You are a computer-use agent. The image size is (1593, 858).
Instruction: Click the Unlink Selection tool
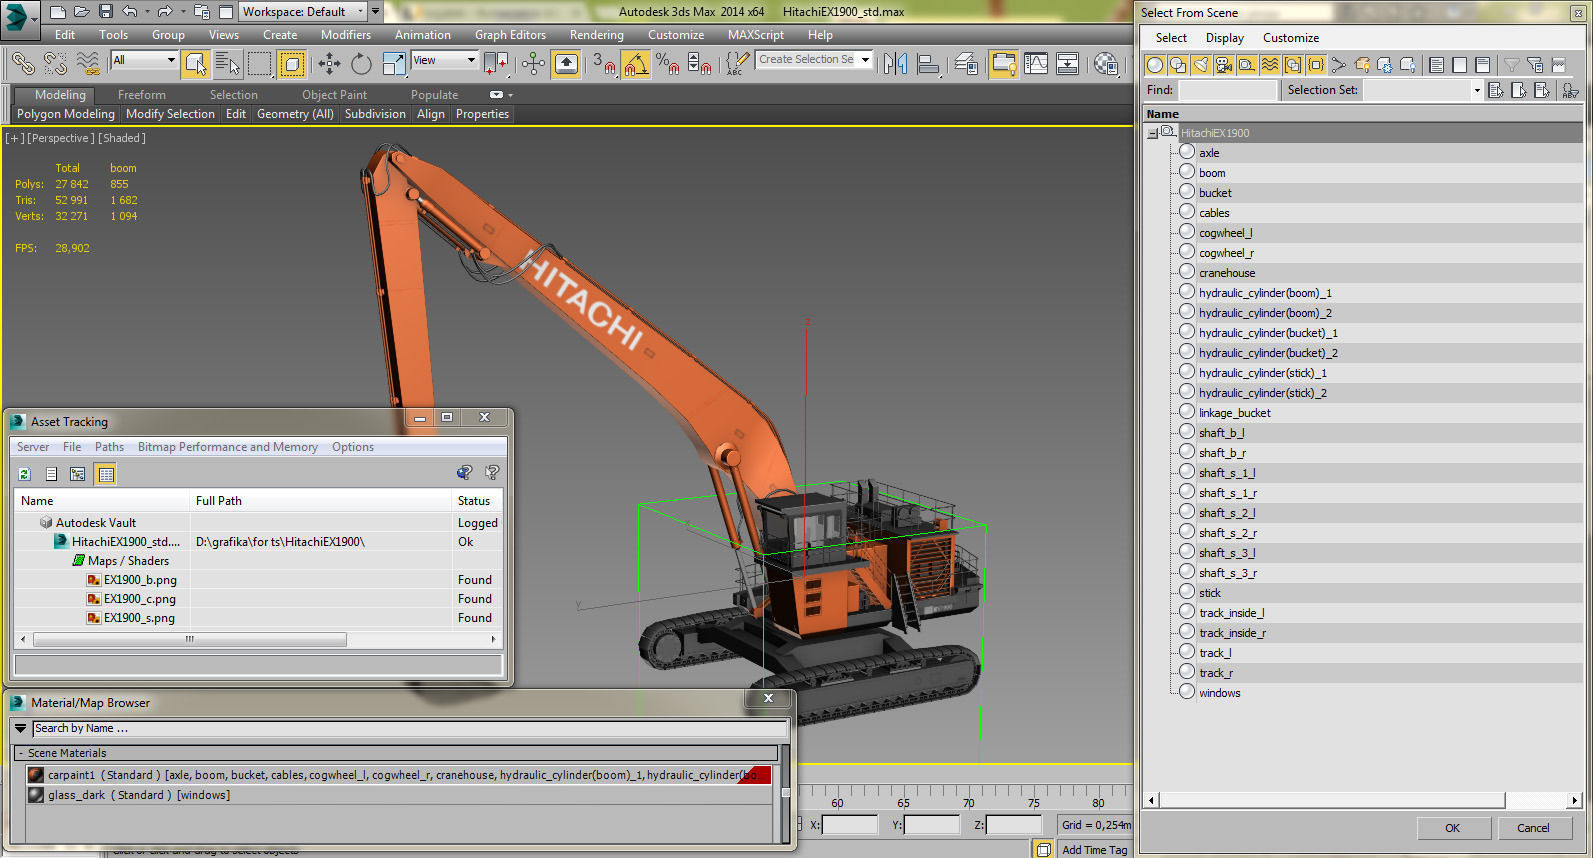coord(55,63)
